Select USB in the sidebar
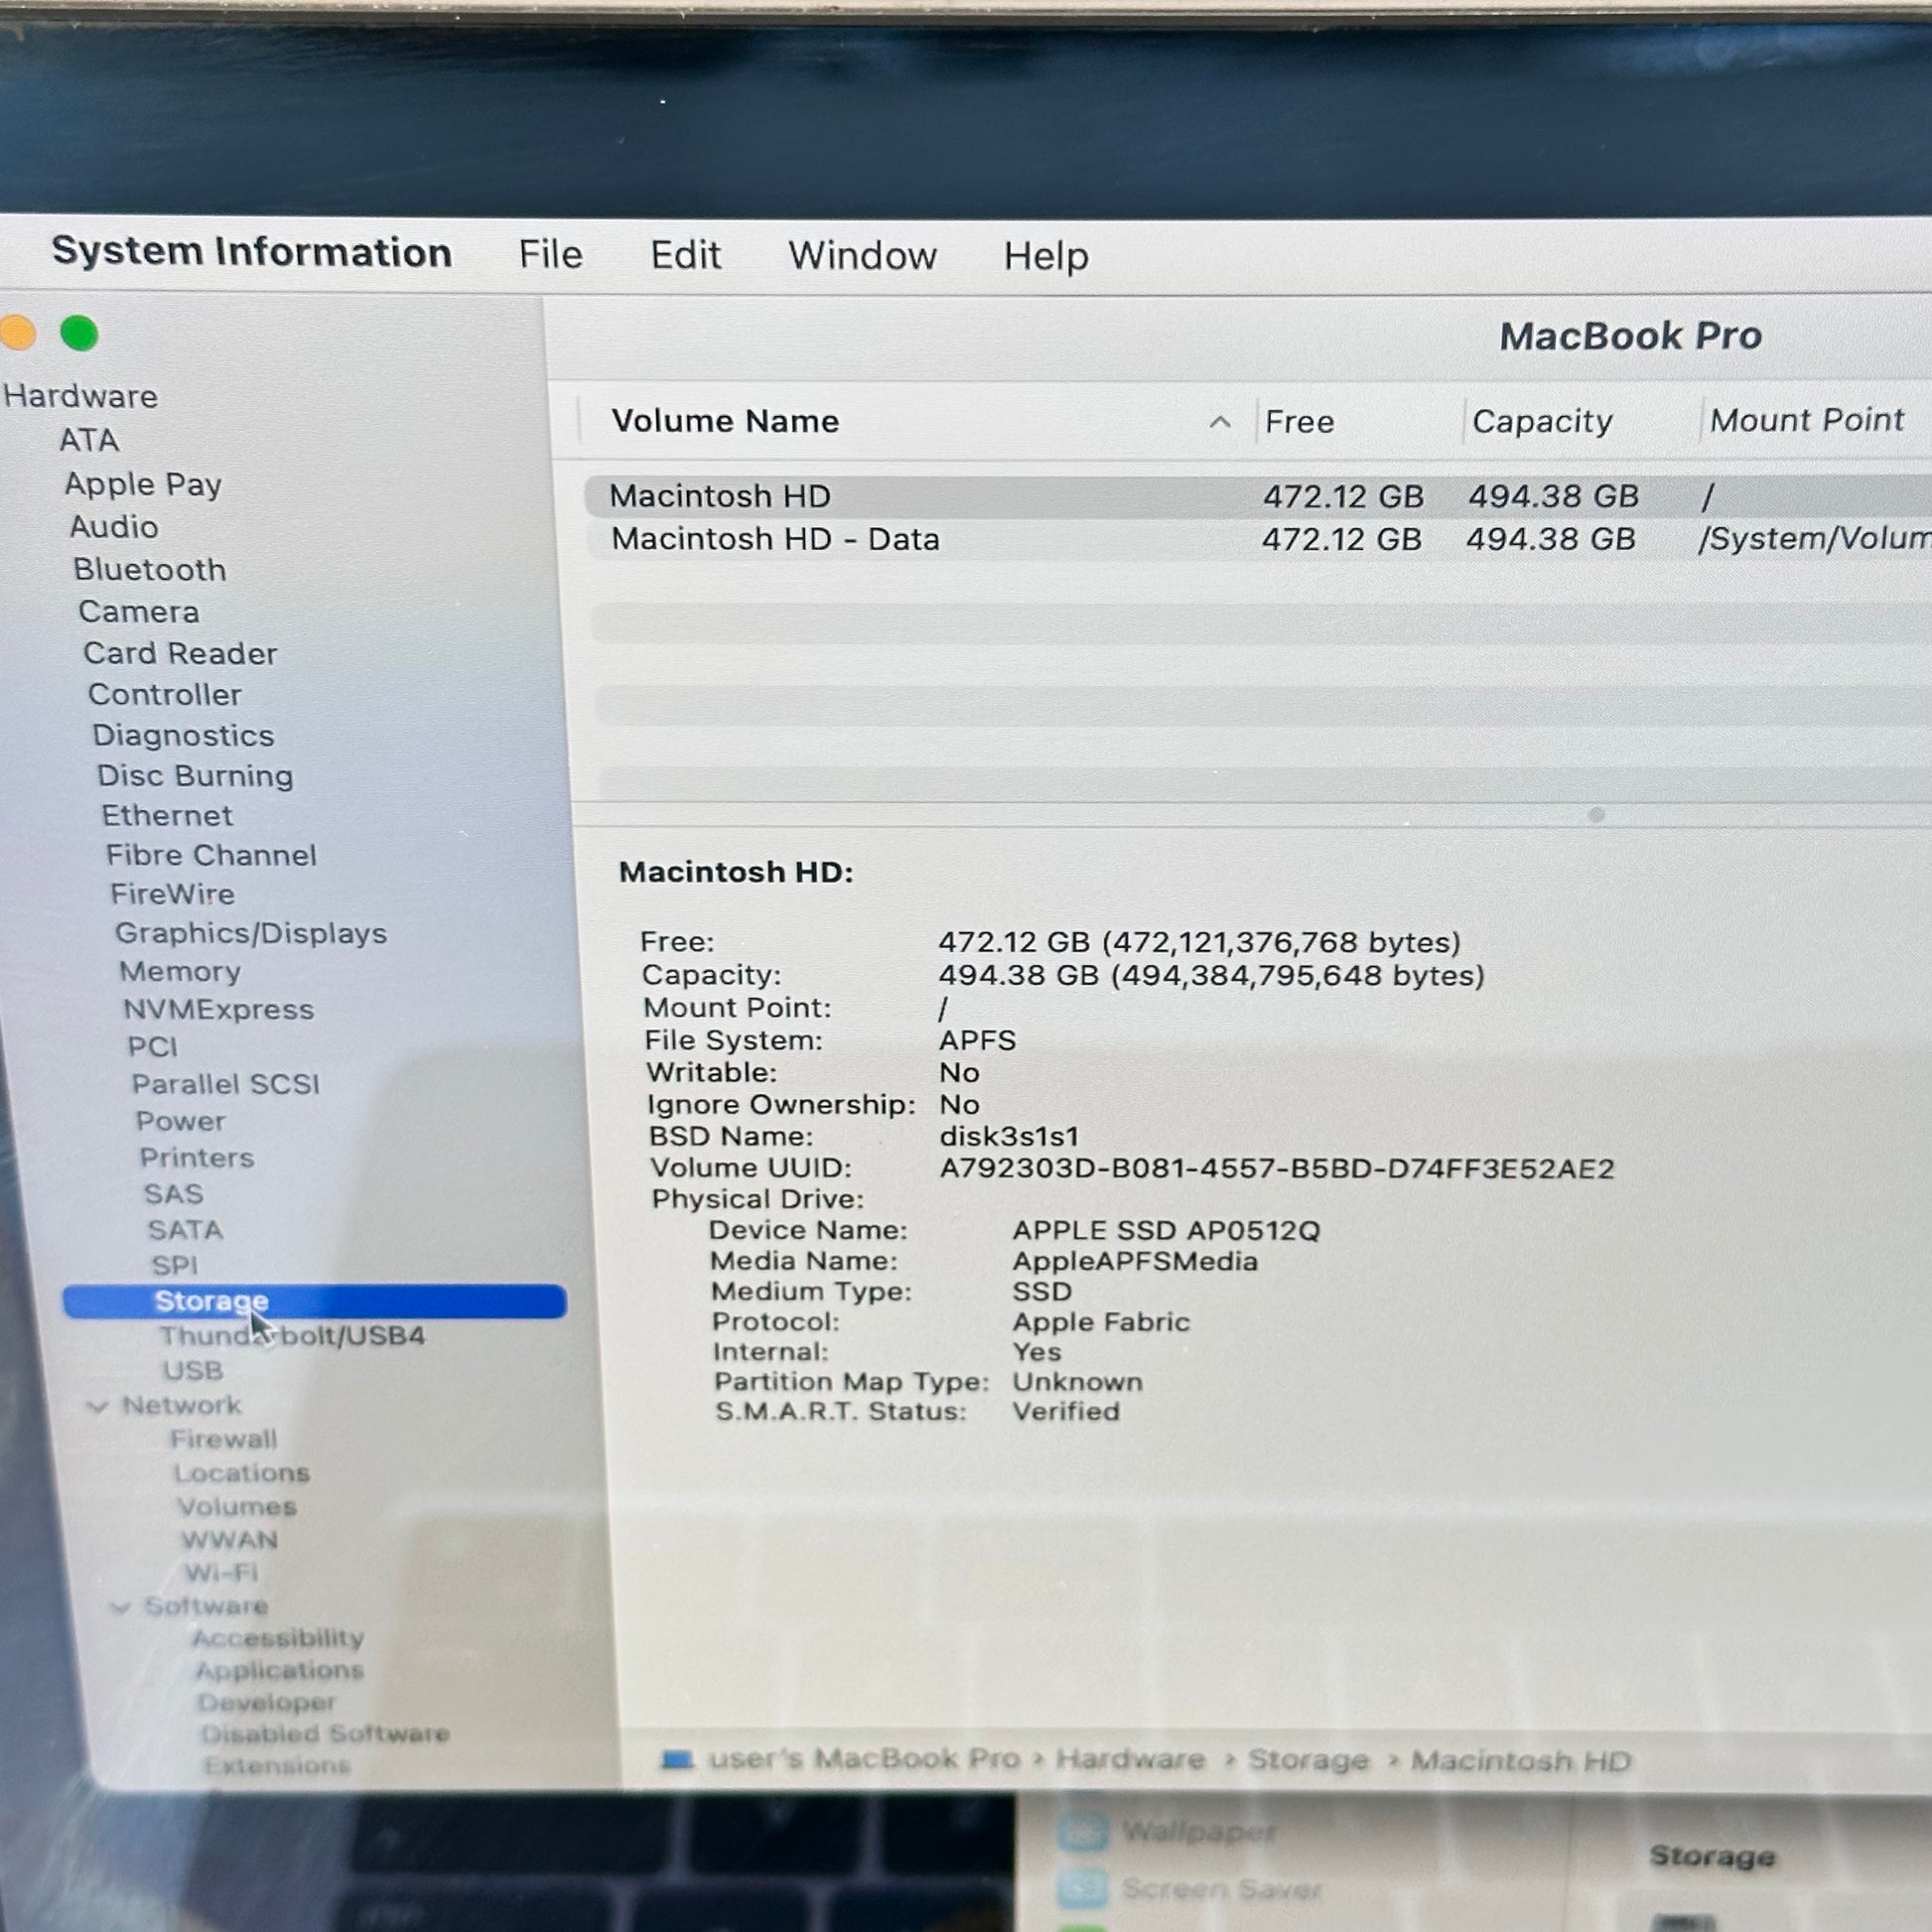This screenshot has height=1932, width=1932. pyautogui.click(x=193, y=1371)
